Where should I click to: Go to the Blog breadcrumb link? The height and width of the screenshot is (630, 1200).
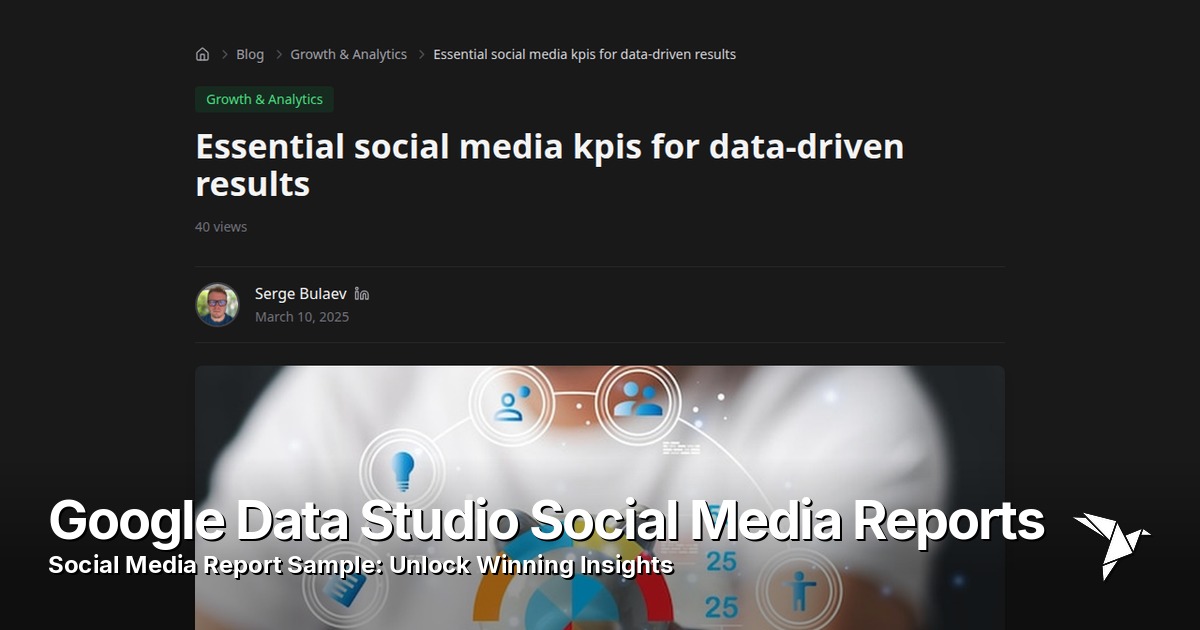[x=250, y=54]
